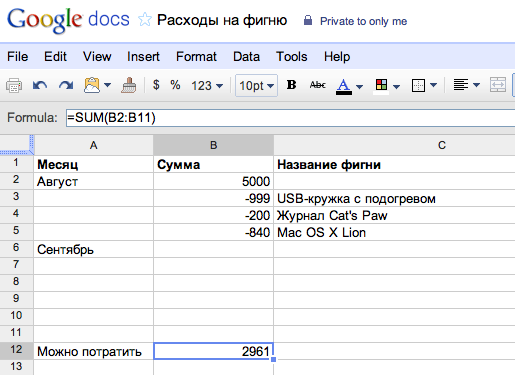
Task: Click the document title Расходы на фигню
Action: 222,20
